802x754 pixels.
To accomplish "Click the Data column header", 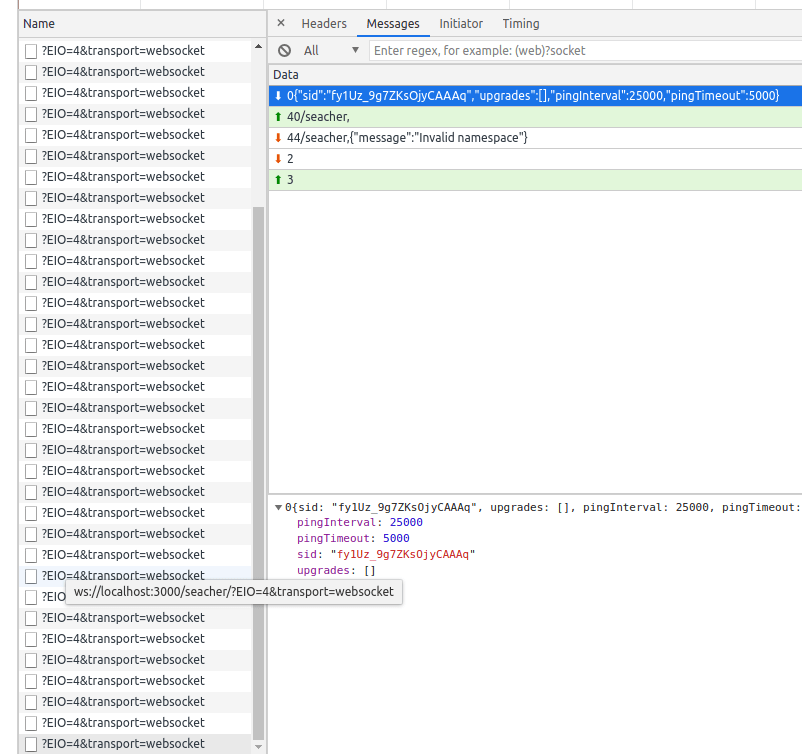I will click(287, 74).
